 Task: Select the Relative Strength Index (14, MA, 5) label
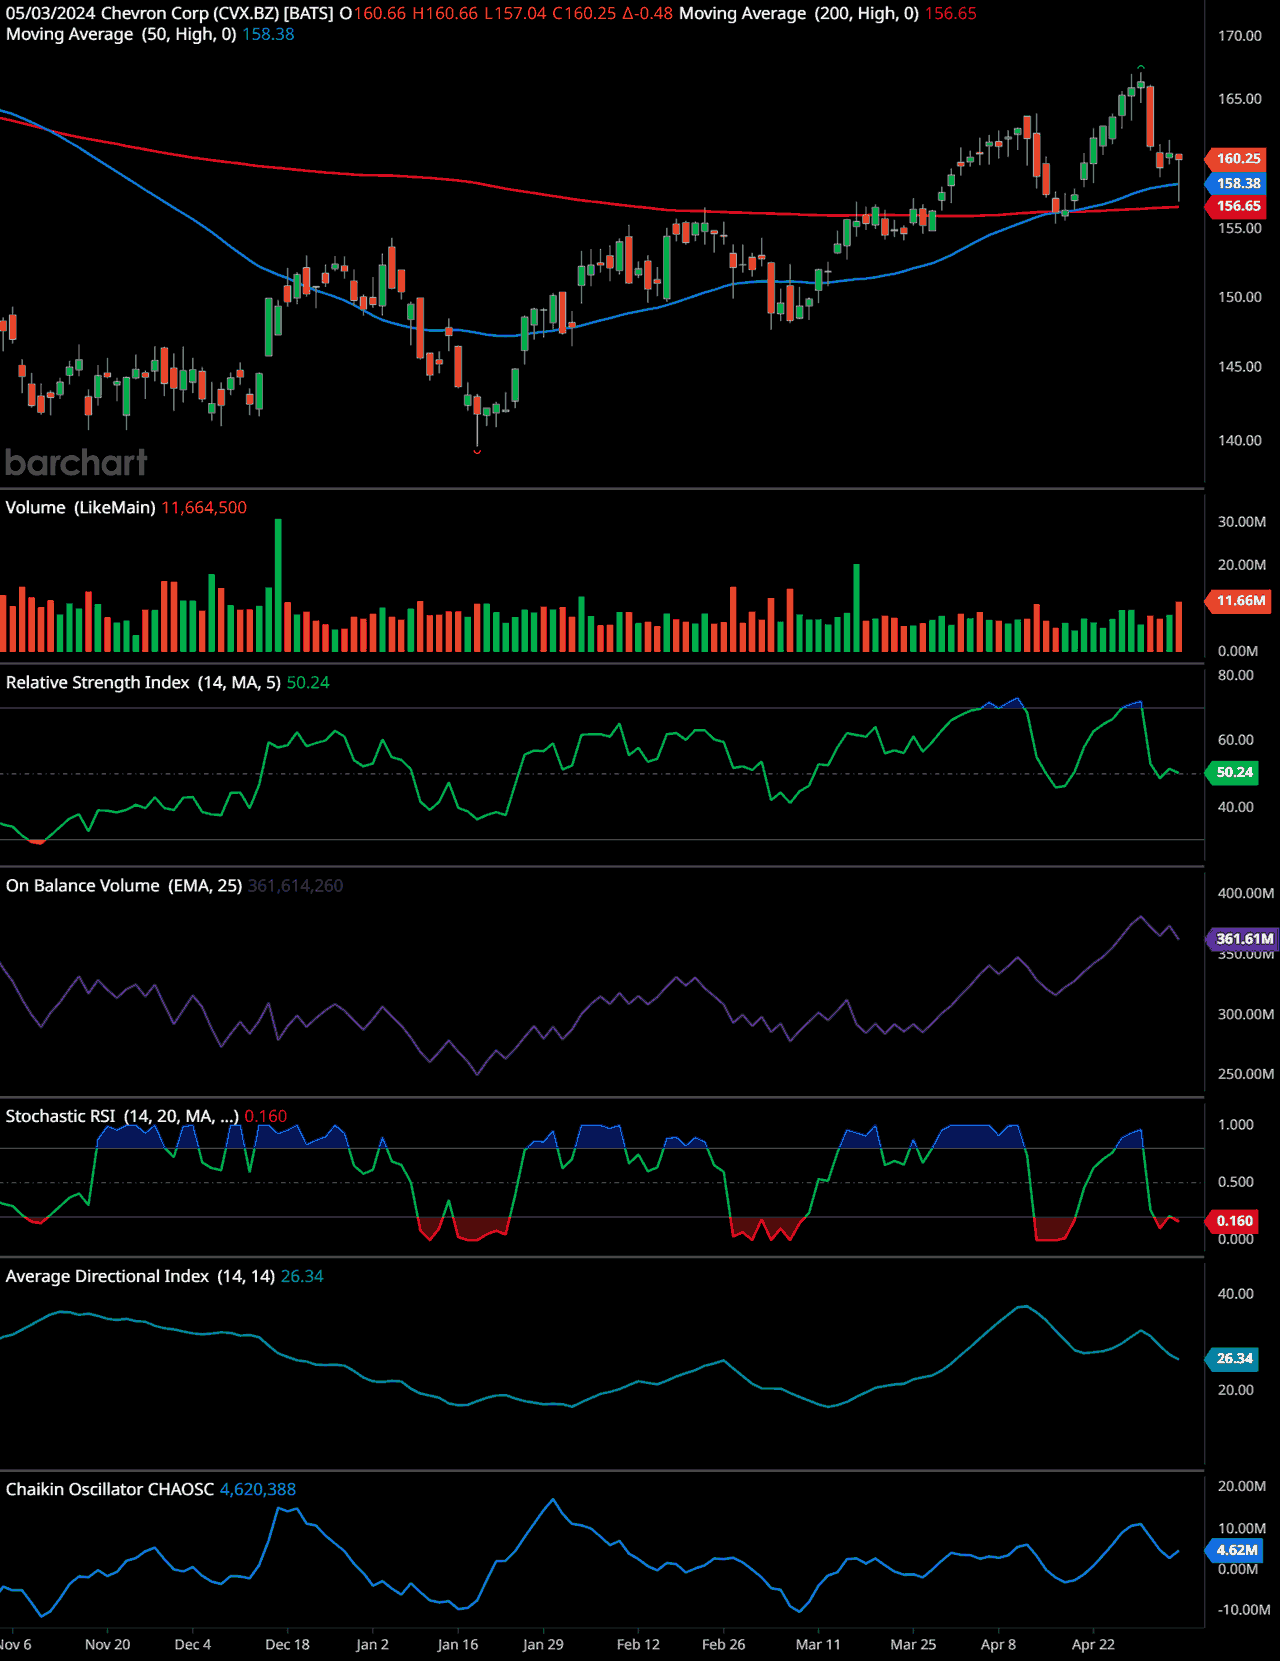[x=143, y=682]
